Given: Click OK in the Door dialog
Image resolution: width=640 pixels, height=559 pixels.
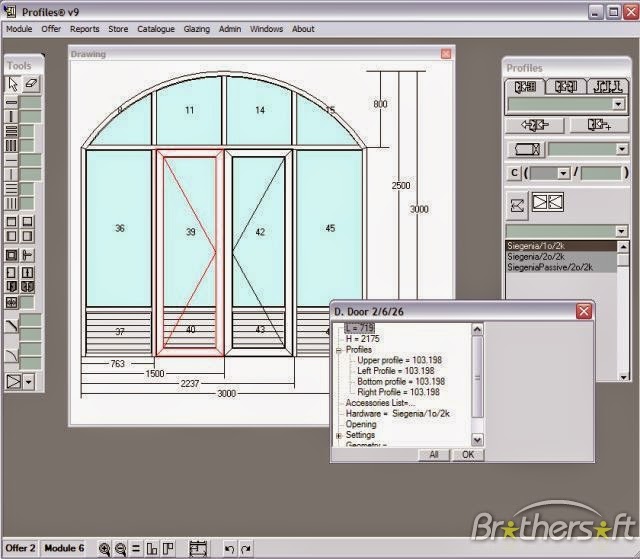Looking at the screenshot, I should [468, 455].
